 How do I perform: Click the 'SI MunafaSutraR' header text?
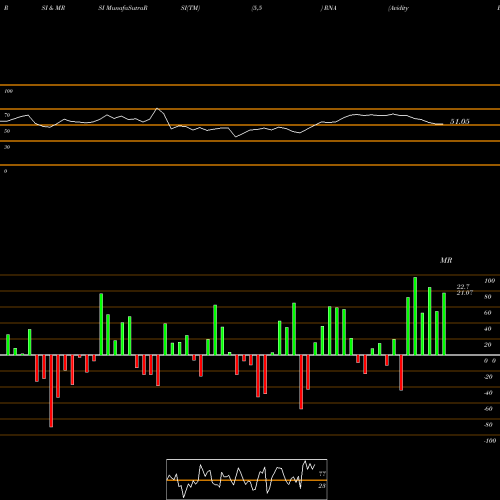(x=123, y=8)
